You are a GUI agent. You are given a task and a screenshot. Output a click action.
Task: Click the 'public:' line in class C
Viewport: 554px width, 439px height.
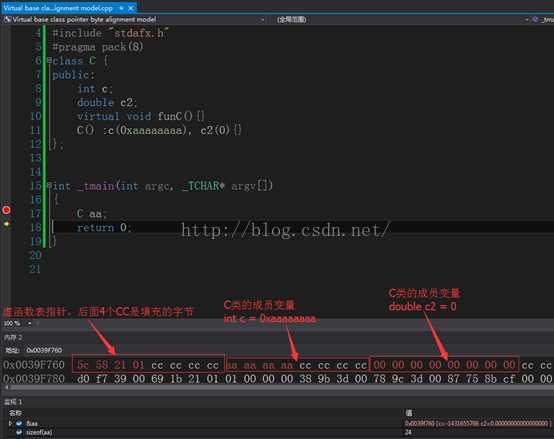pyautogui.click(x=73, y=75)
